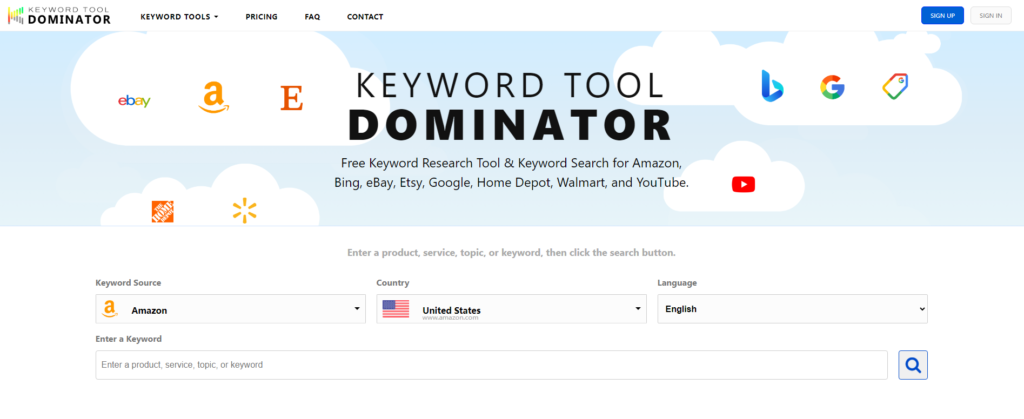Click the 'Enter a Keyword' label
This screenshot has height=419, width=1024.
[129, 339]
